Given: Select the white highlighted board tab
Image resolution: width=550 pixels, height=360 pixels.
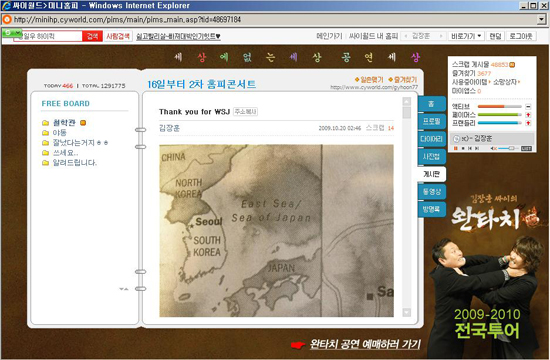Looking at the screenshot, I should pos(431,174).
